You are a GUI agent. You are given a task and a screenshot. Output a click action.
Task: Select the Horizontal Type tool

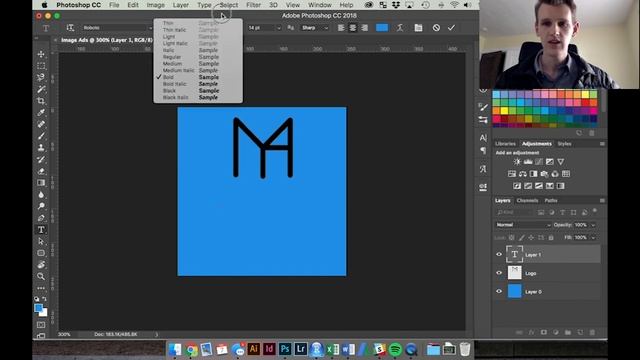pyautogui.click(x=41, y=230)
